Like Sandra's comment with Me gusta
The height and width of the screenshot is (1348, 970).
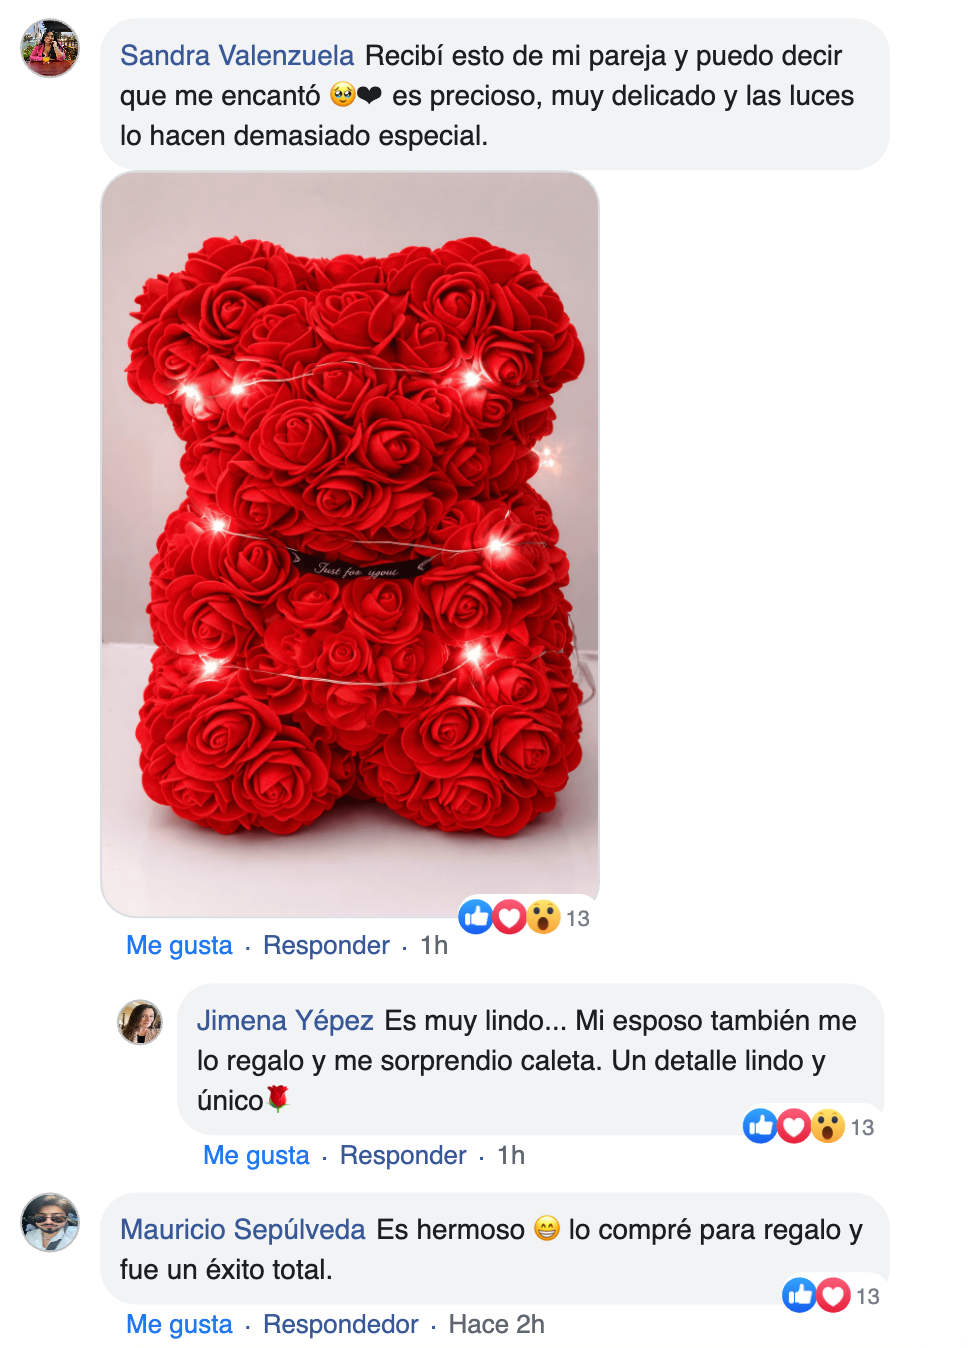pyautogui.click(x=179, y=945)
